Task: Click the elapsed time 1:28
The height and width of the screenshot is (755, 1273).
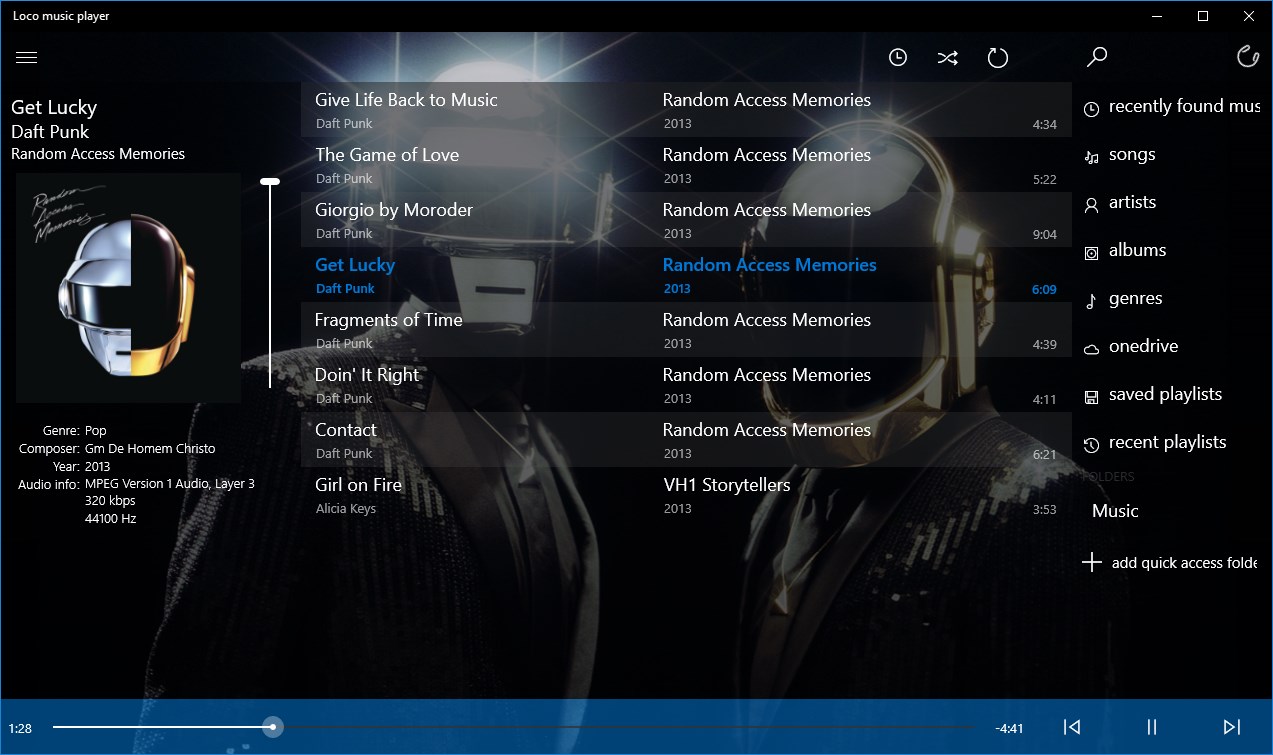Action: pos(20,728)
